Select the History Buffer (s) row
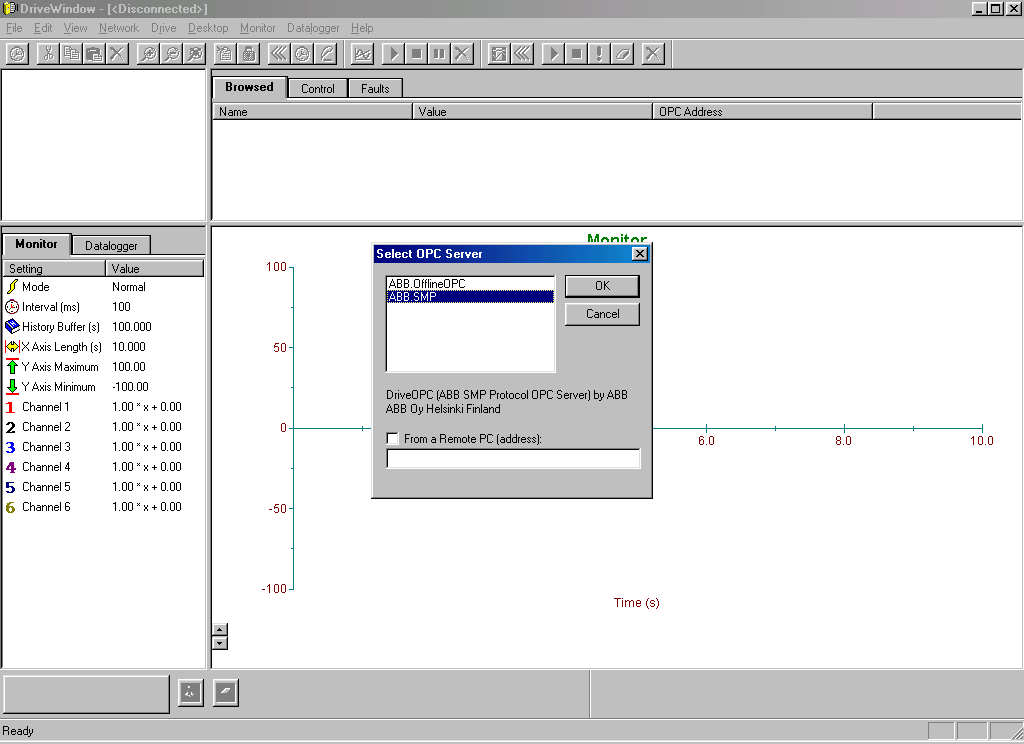 (103, 327)
